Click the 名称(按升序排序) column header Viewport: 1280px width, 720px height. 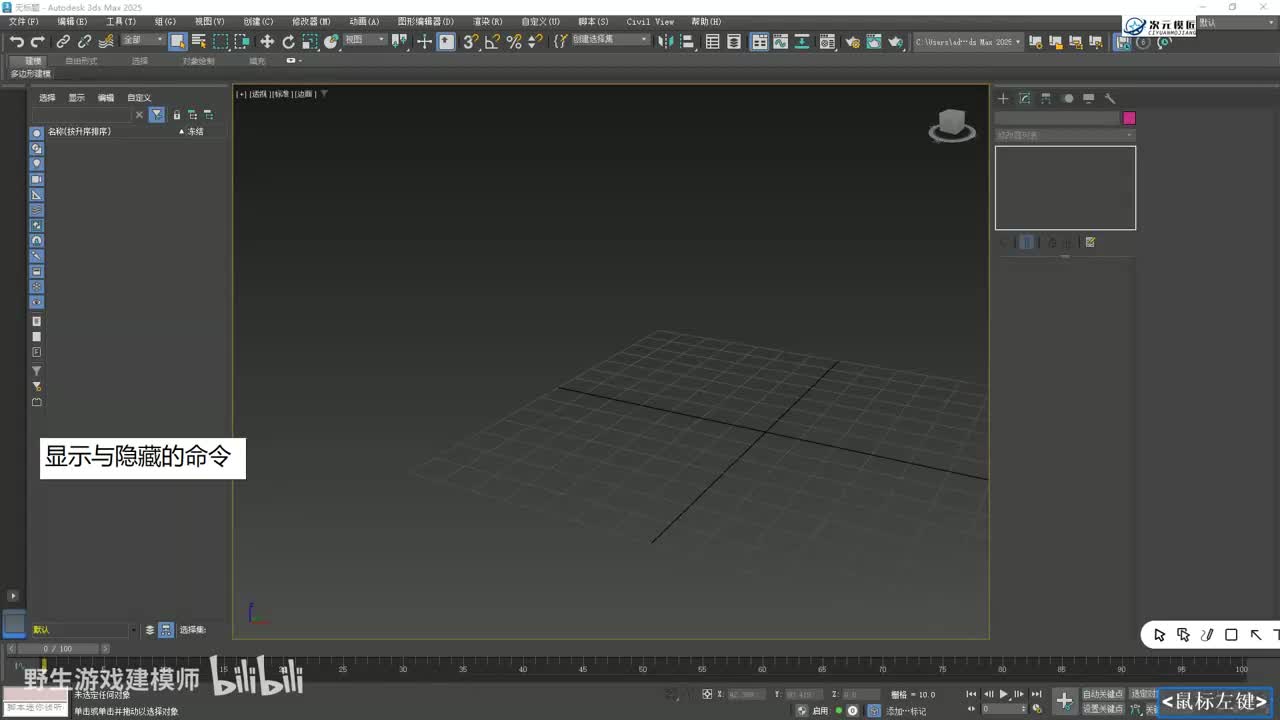pyautogui.click(x=79, y=132)
